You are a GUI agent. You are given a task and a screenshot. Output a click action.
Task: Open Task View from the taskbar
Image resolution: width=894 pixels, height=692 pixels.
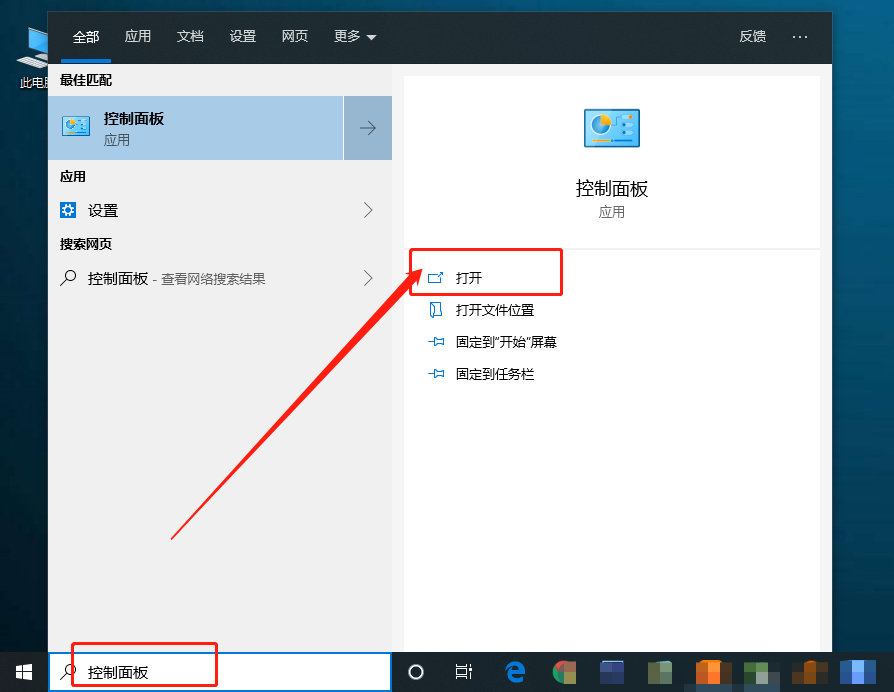pos(463,671)
